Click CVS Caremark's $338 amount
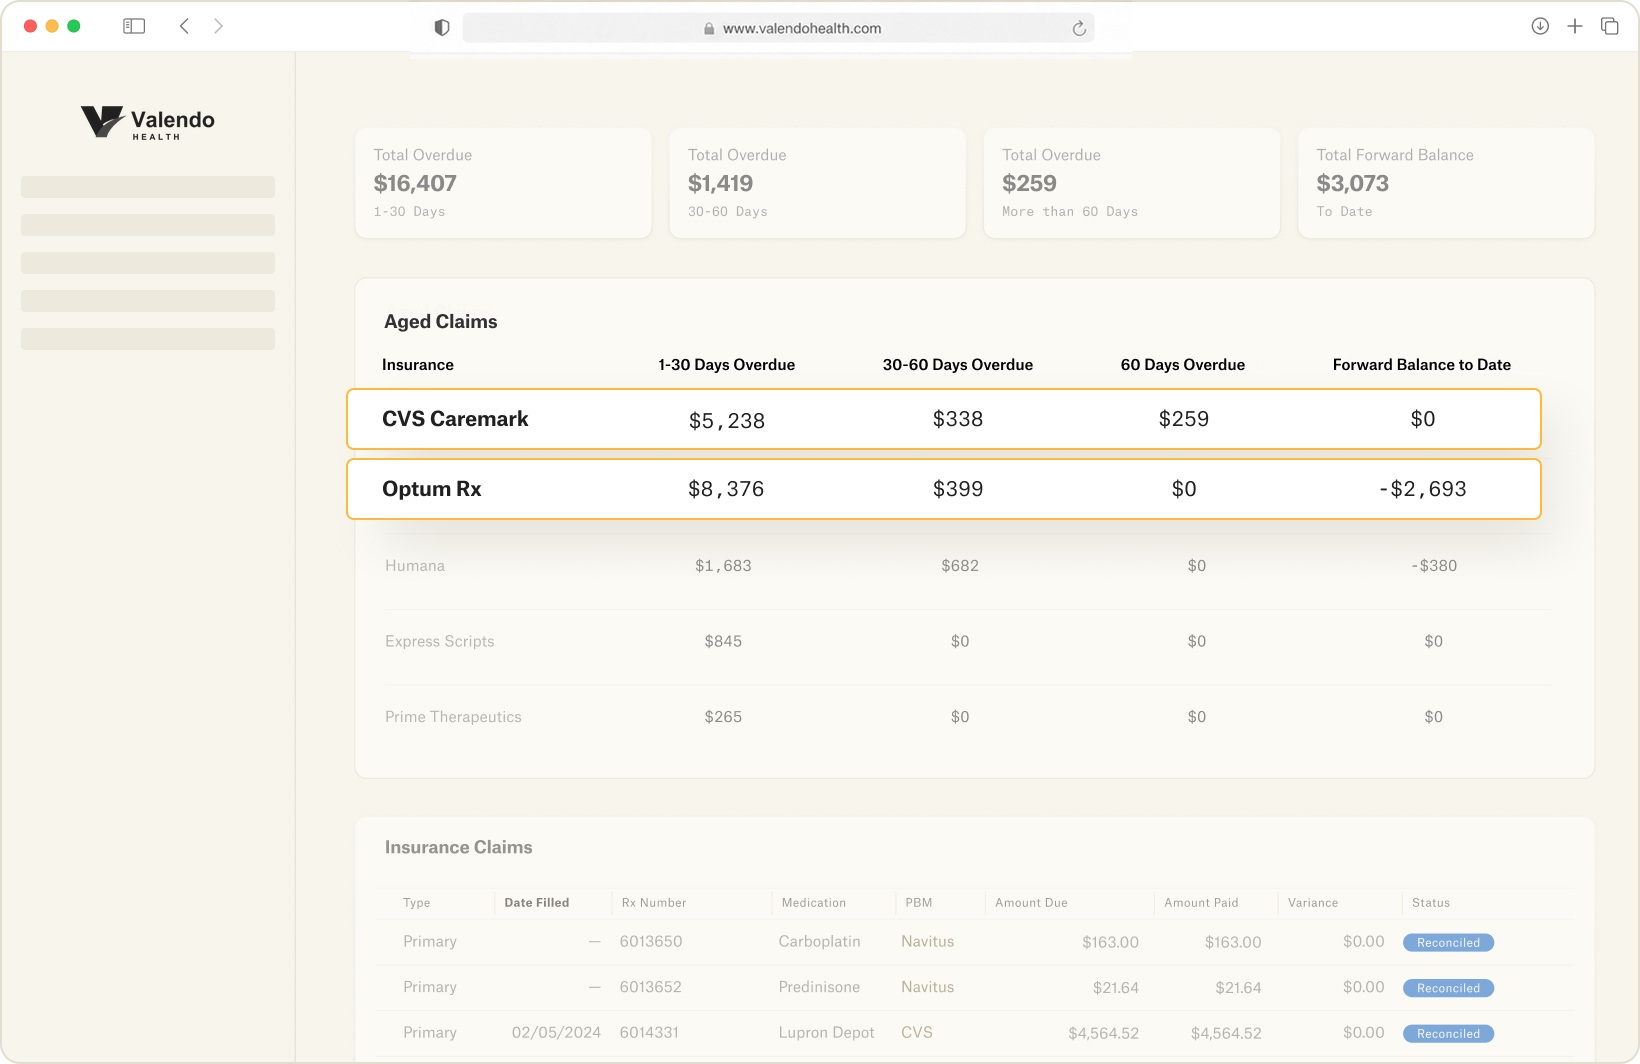The image size is (1640, 1064). [958, 419]
